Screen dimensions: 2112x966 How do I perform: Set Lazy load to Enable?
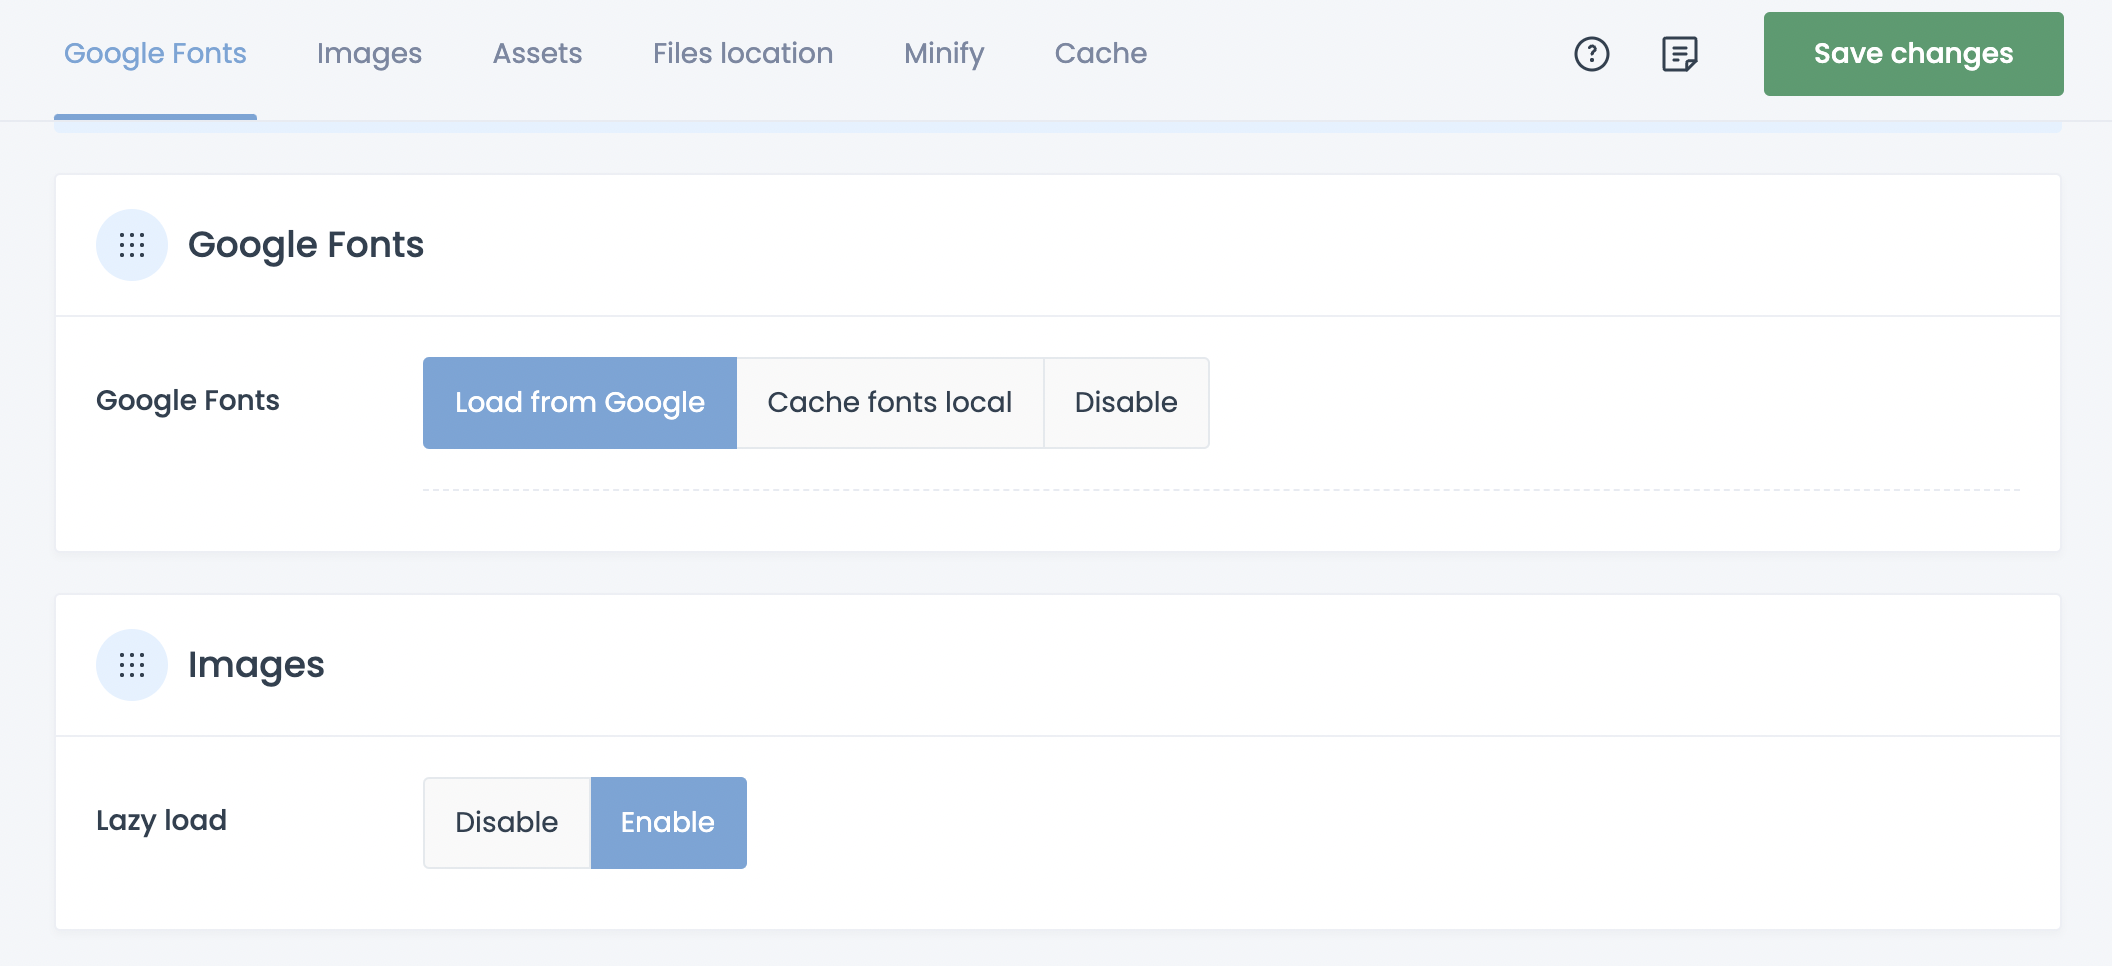click(x=668, y=823)
